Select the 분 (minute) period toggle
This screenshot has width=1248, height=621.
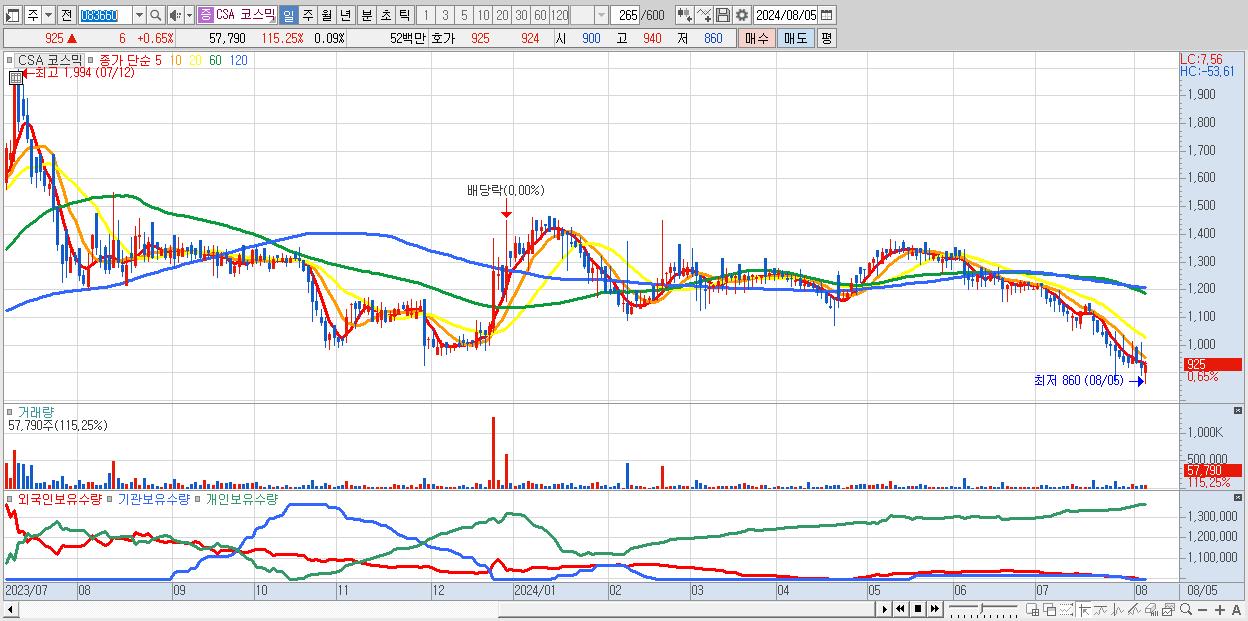tap(367, 15)
